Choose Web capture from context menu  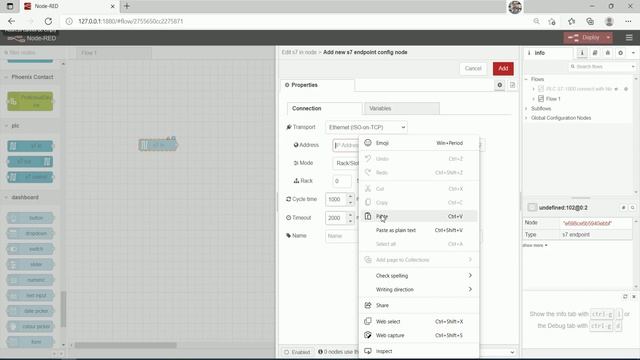coord(419,335)
